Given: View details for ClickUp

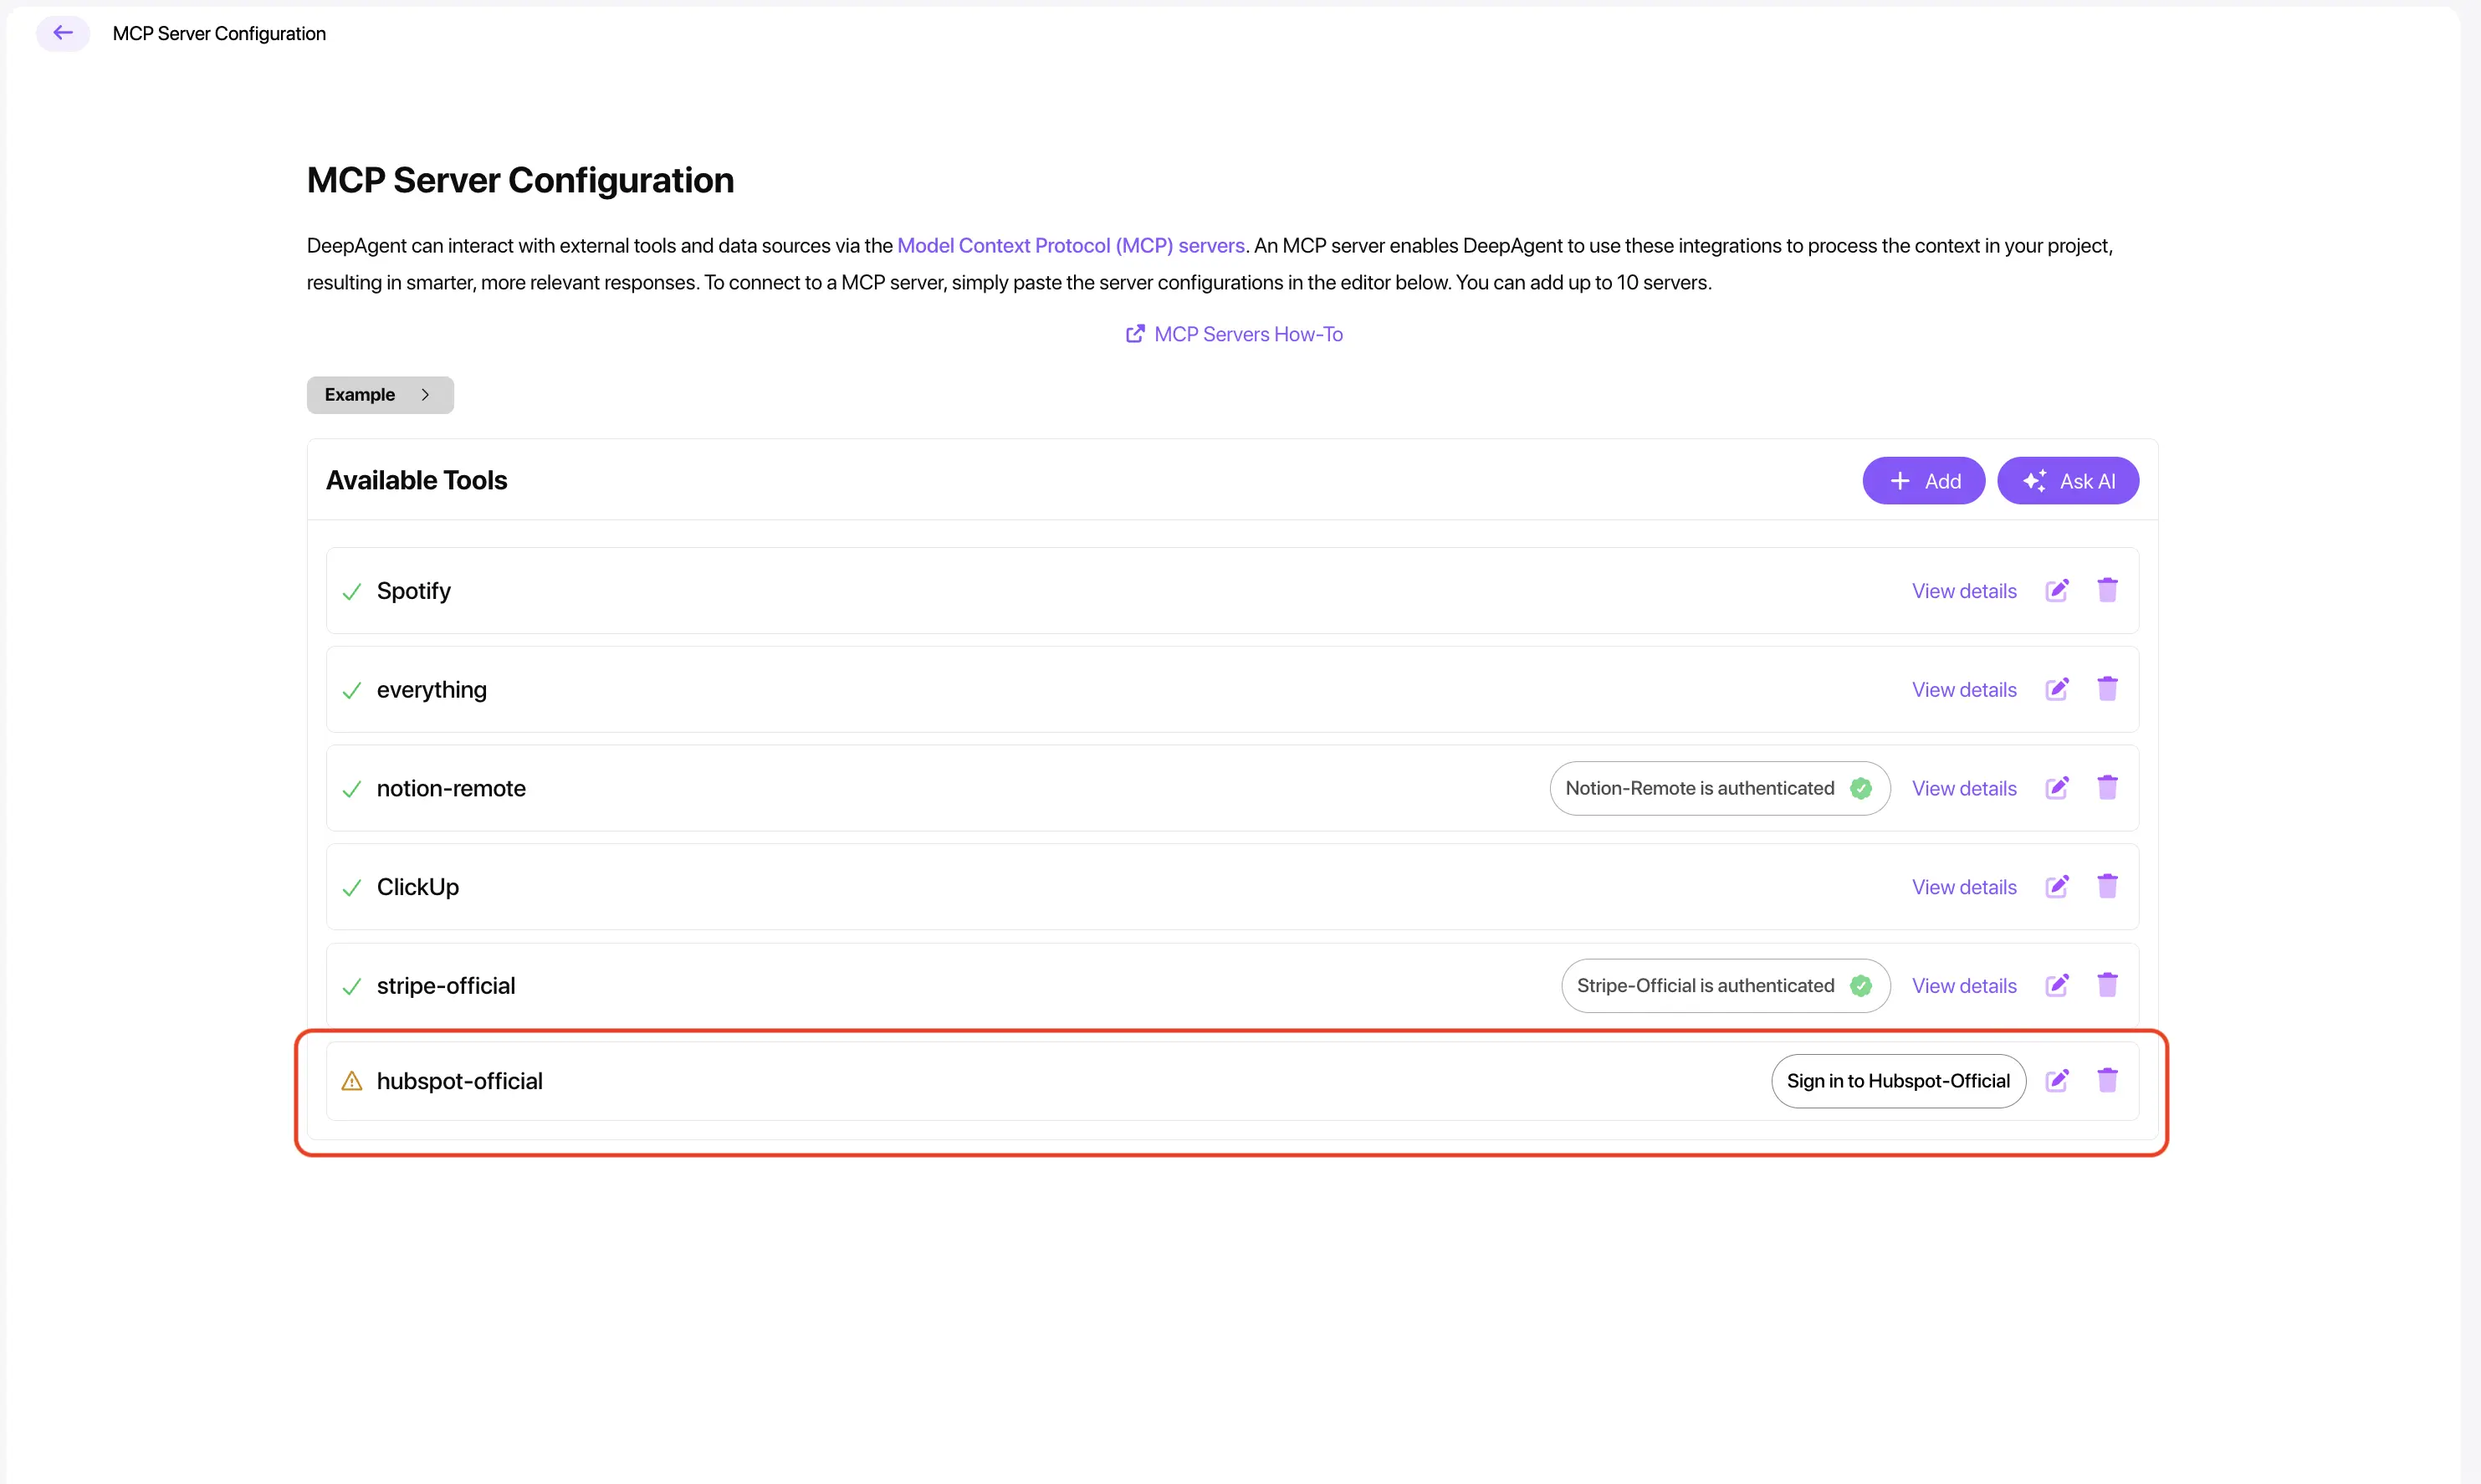Looking at the screenshot, I should click(1963, 887).
